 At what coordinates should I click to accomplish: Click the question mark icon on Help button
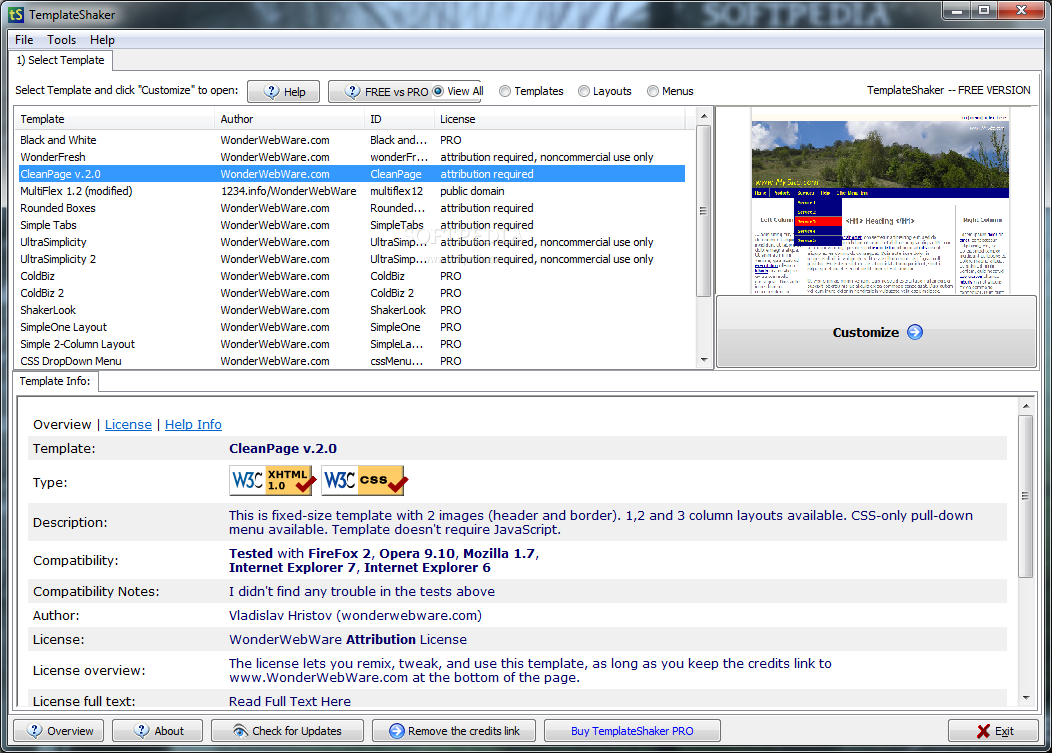[x=271, y=92]
